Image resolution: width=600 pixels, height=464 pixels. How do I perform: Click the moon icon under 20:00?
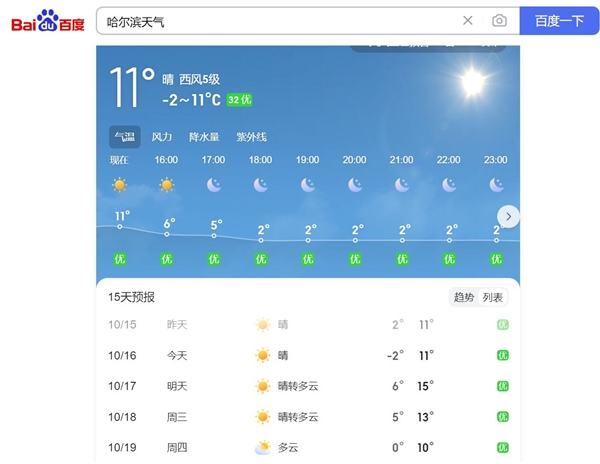355,185
